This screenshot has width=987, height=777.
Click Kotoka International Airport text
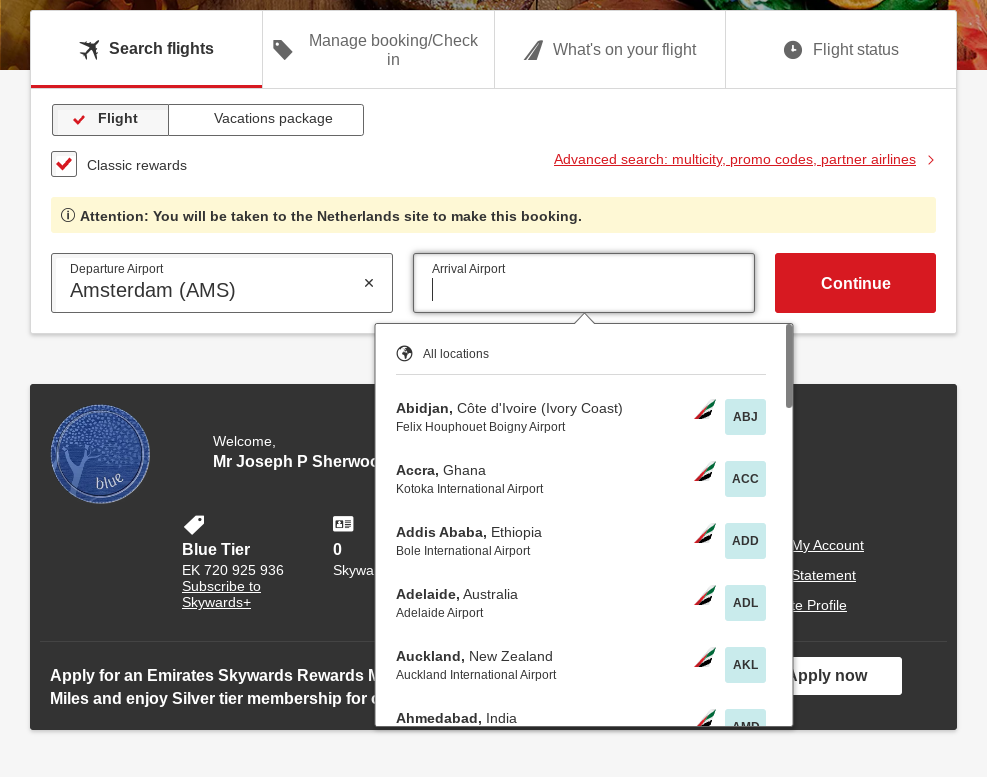point(470,489)
